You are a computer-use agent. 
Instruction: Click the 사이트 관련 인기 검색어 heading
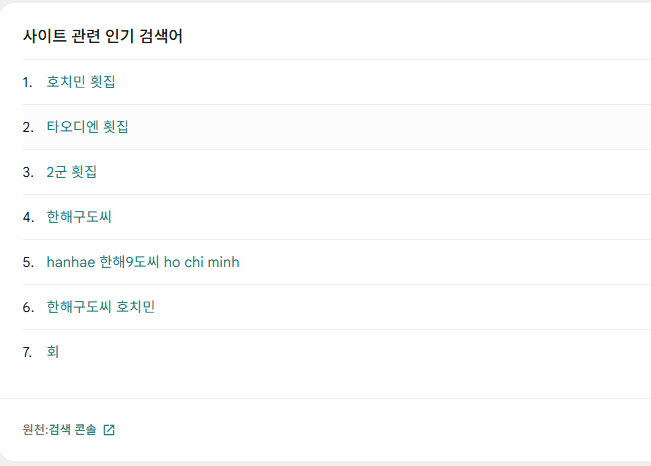click(x=103, y=36)
